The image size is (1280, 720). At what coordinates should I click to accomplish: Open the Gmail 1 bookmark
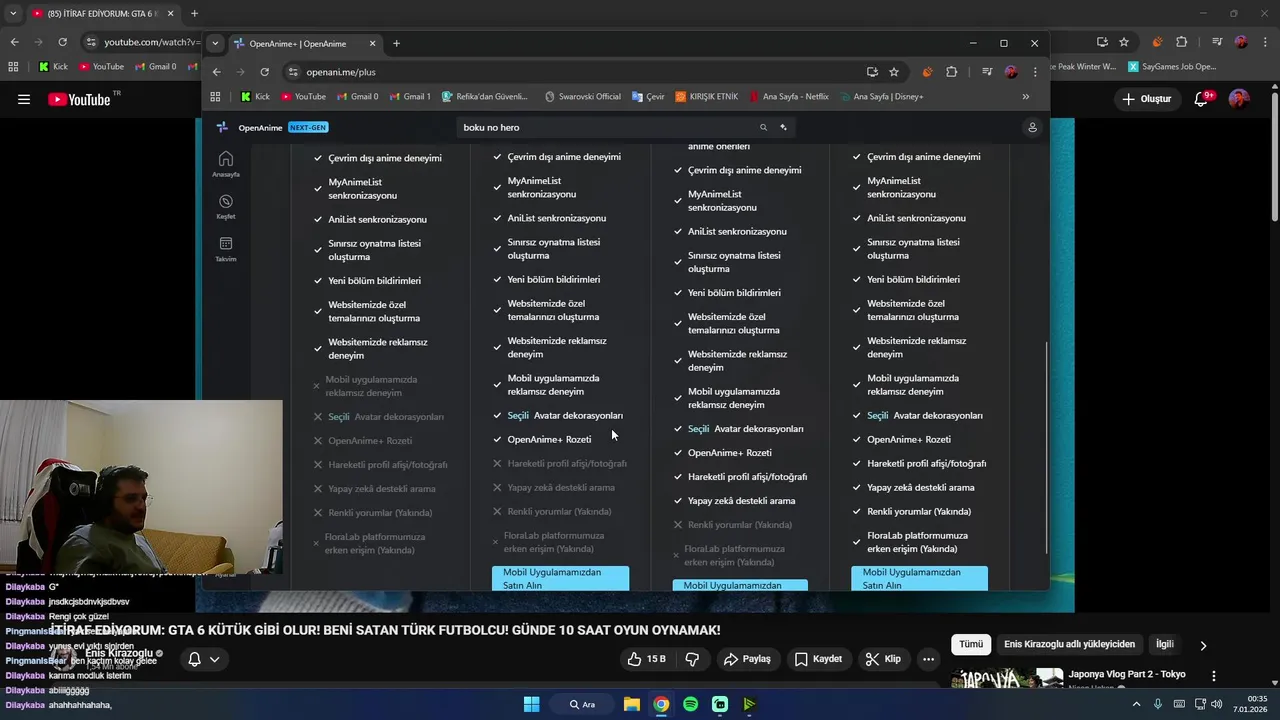(409, 97)
